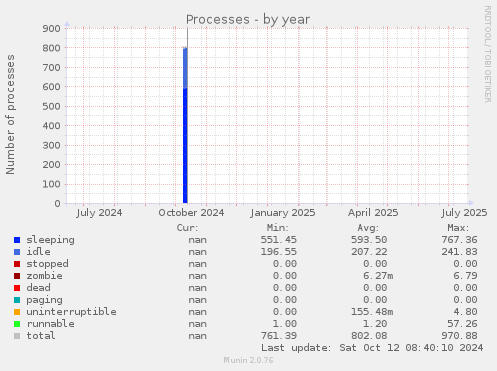
Task: Click the 'dead' legend label
Action: click(38, 288)
